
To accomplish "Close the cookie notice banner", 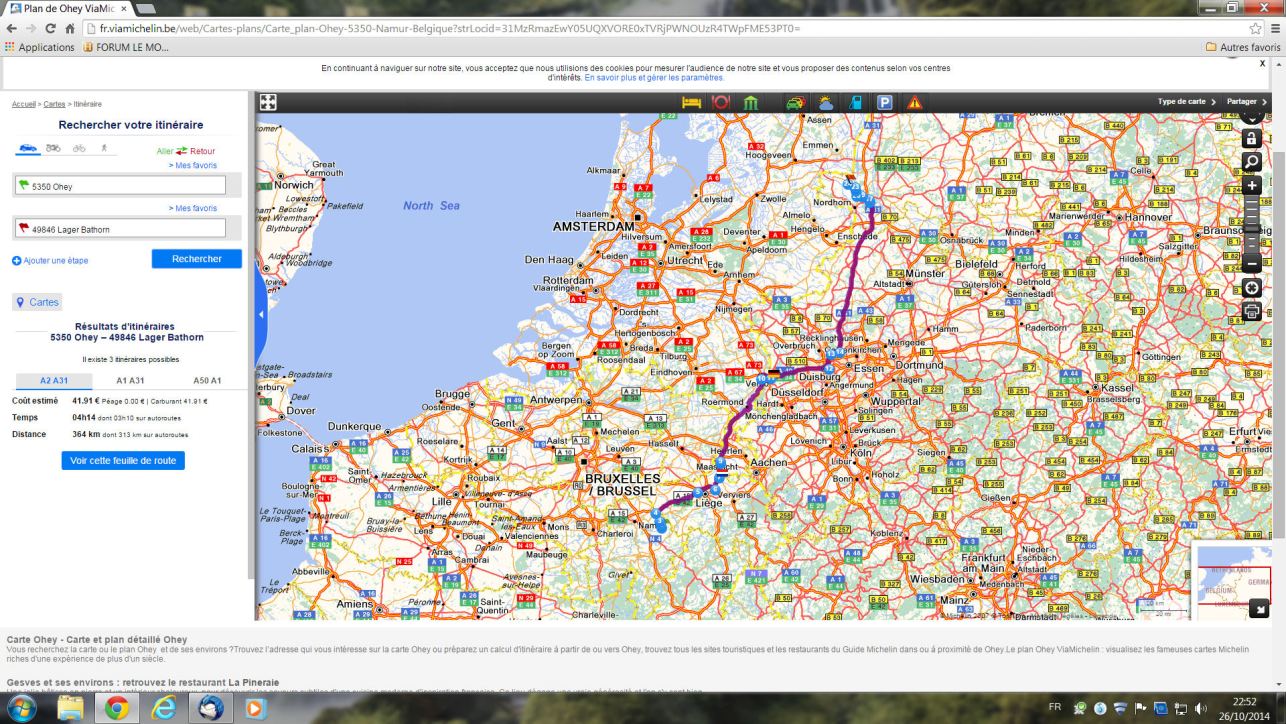I will (x=1262, y=63).
